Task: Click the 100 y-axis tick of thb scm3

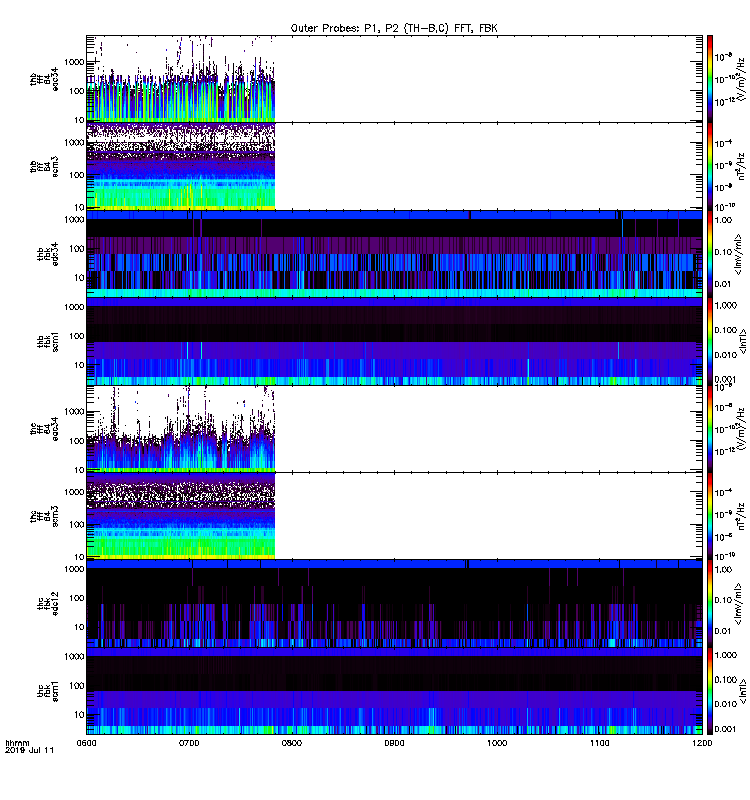Action: pos(77,175)
